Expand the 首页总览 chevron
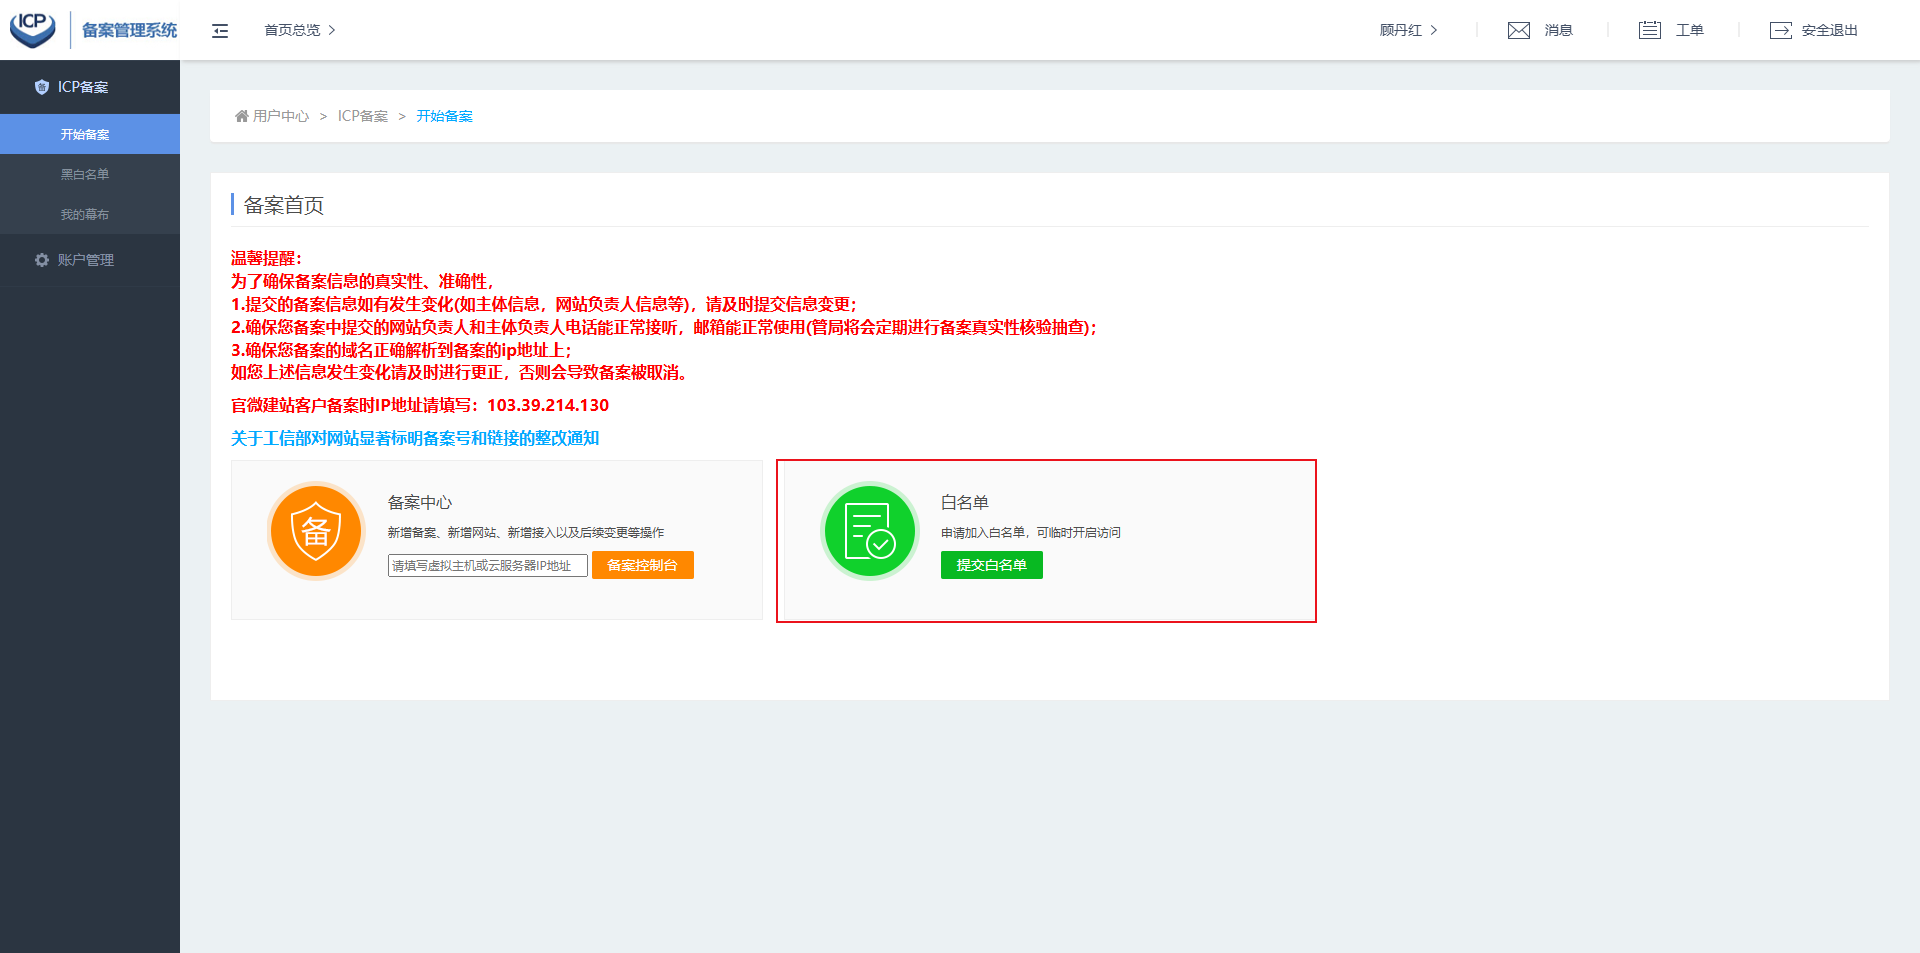The width and height of the screenshot is (1920, 953). [x=332, y=30]
